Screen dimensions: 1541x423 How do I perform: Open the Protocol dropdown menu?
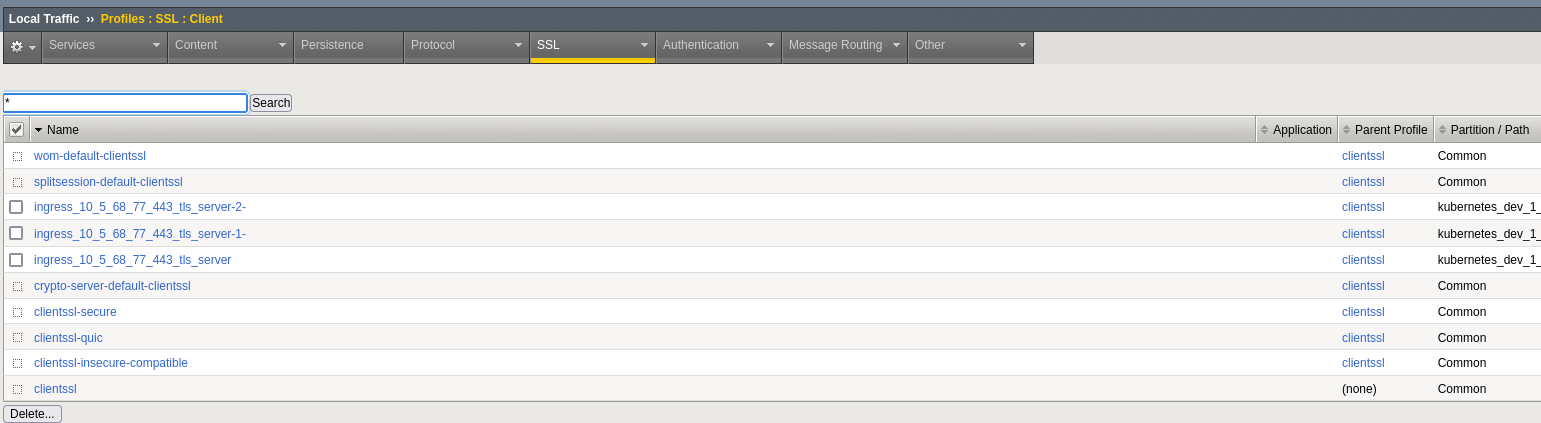tap(466, 47)
